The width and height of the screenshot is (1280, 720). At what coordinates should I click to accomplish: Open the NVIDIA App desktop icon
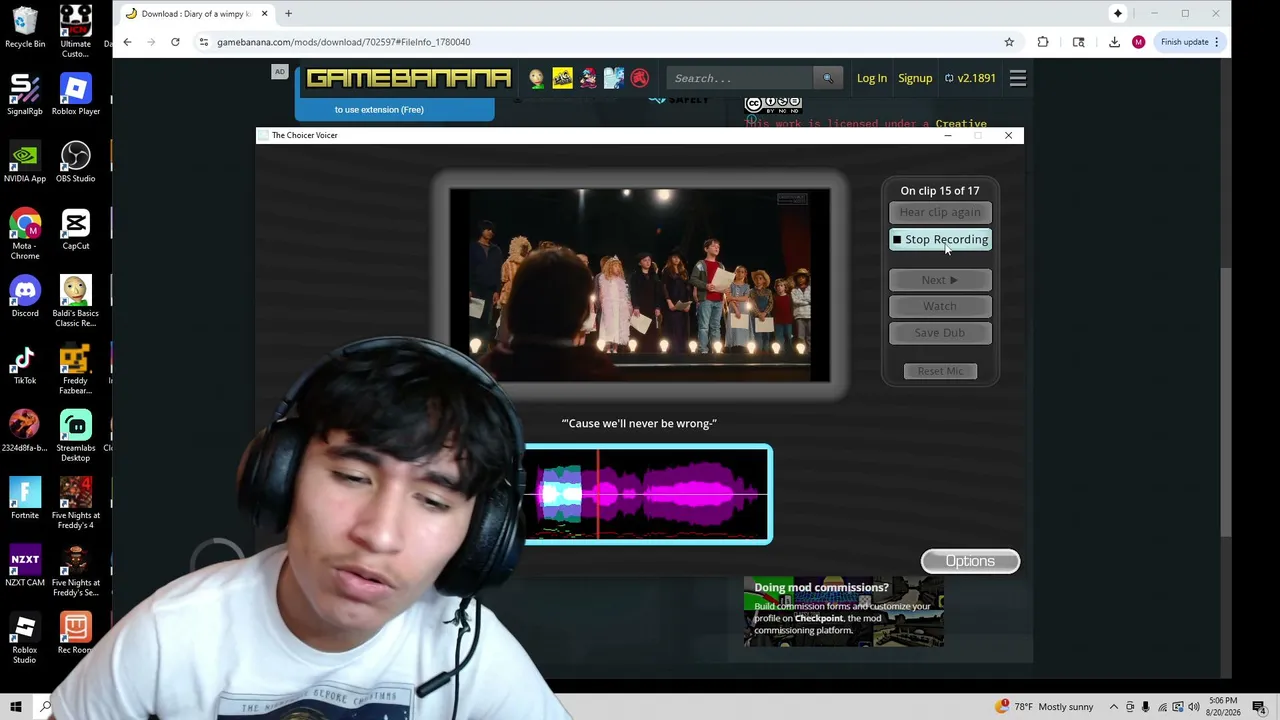click(x=25, y=162)
